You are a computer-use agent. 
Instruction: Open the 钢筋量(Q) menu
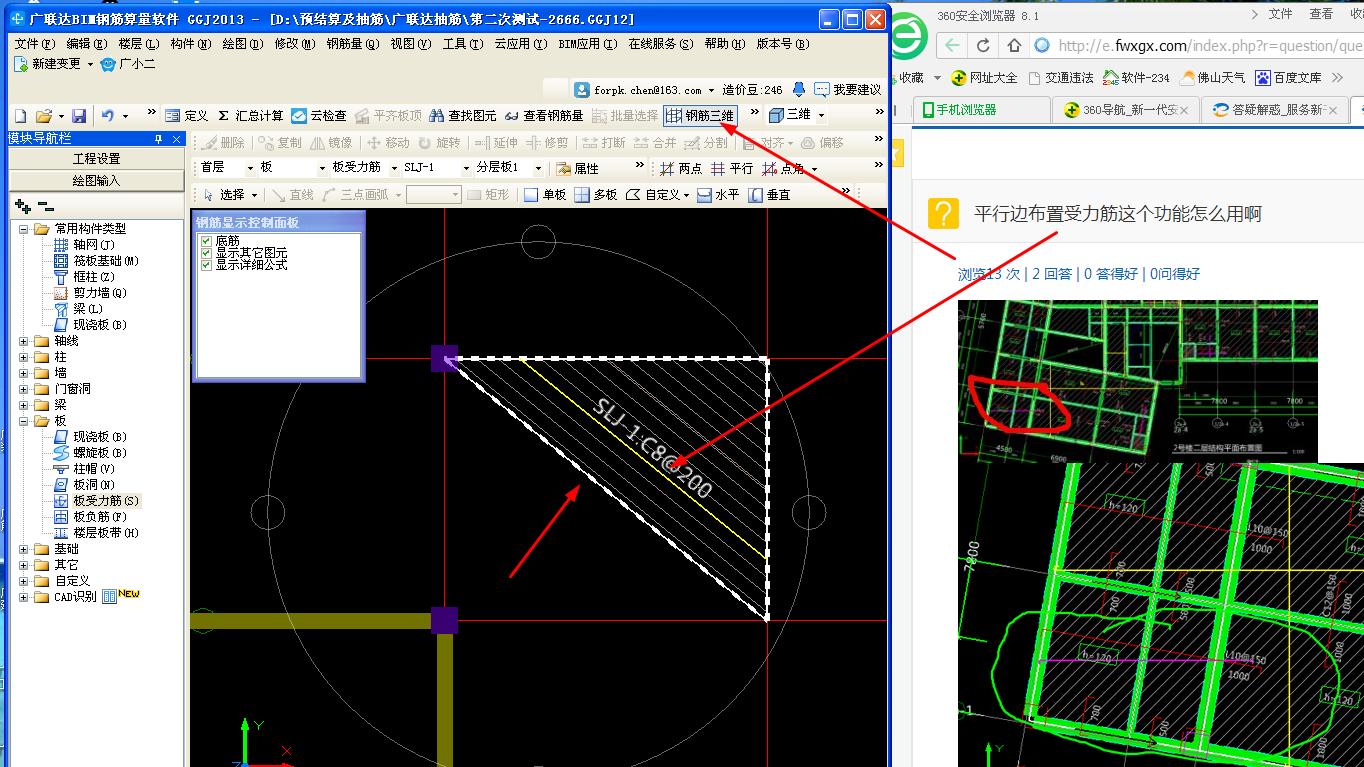(353, 44)
